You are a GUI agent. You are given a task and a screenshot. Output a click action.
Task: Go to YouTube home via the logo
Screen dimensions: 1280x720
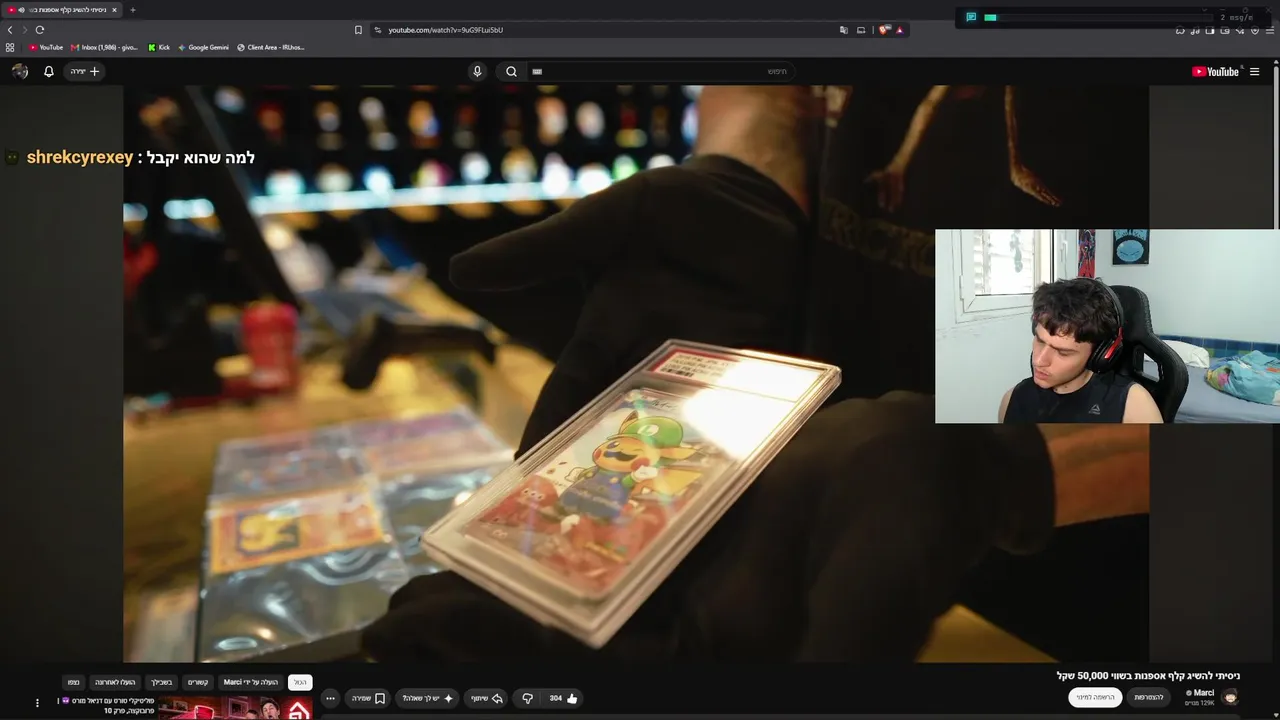[1215, 71]
